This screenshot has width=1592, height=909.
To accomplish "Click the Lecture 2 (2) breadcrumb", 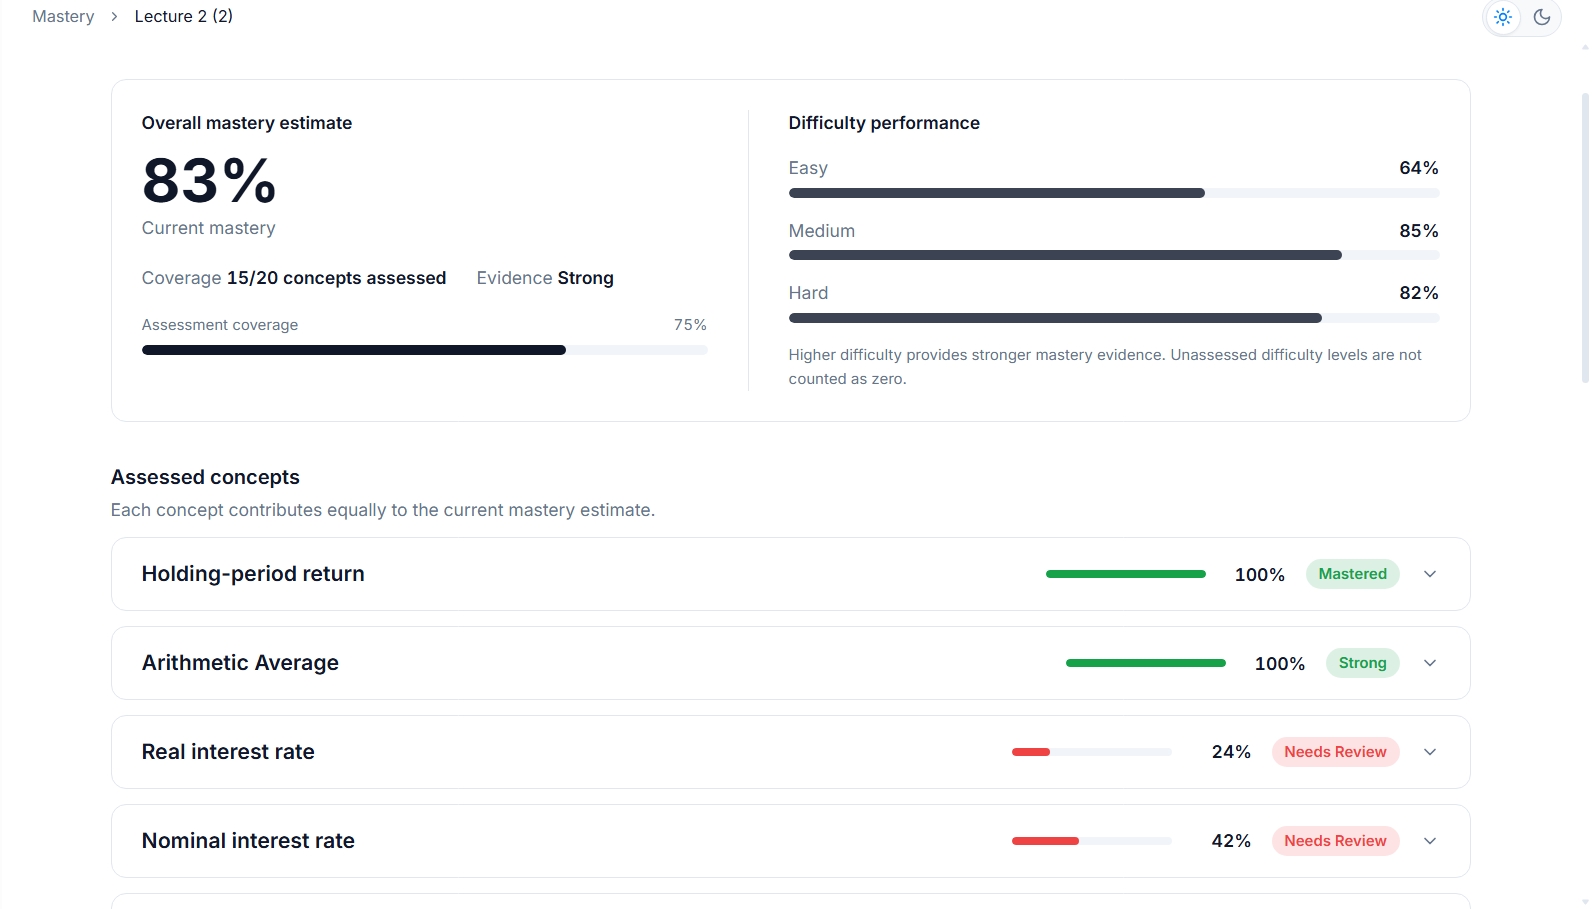I will (x=184, y=16).
